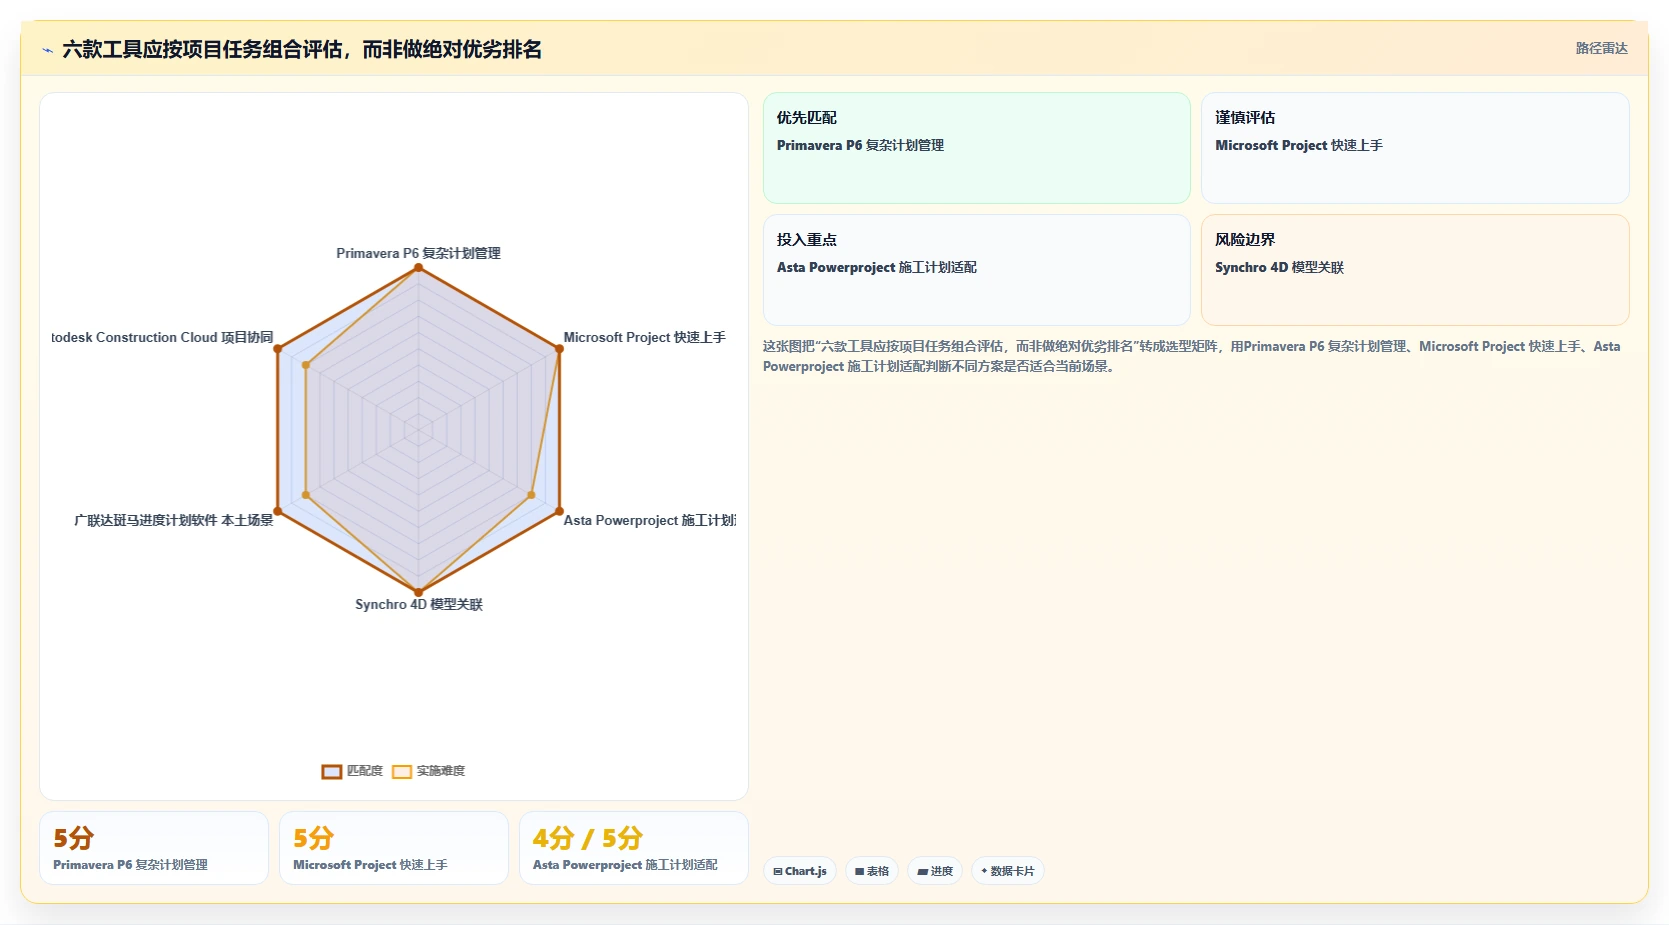
Task: Click the 5分 Microsoft Project score card
Action: click(x=394, y=848)
